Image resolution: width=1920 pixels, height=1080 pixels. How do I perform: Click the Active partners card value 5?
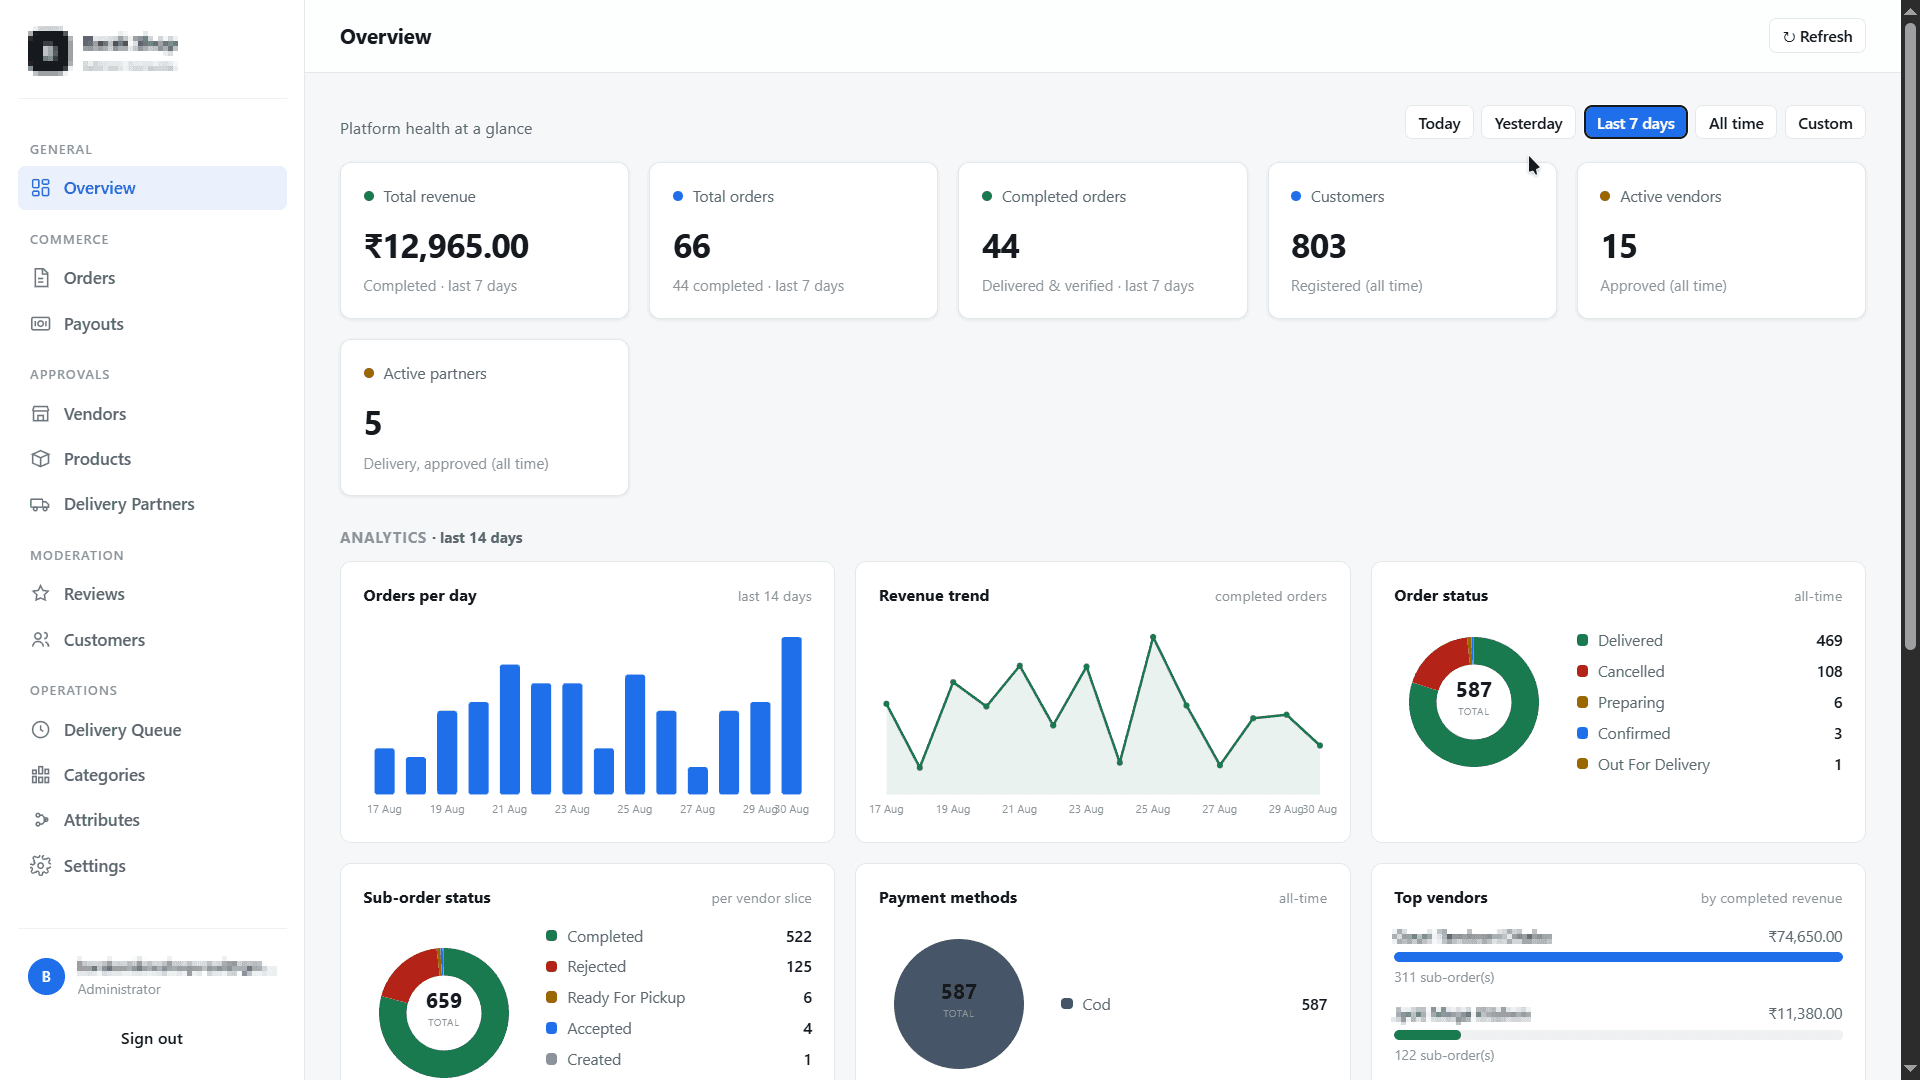point(373,423)
